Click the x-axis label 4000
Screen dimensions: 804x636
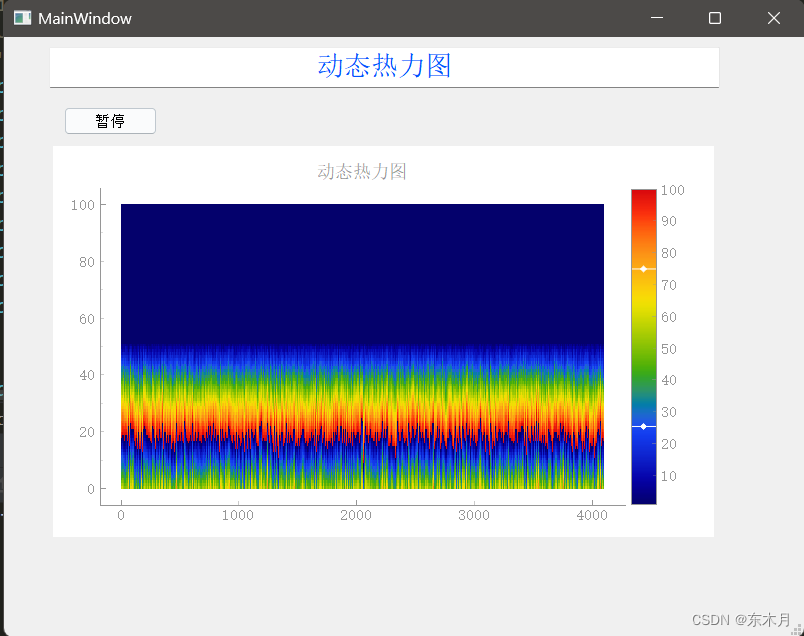592,515
